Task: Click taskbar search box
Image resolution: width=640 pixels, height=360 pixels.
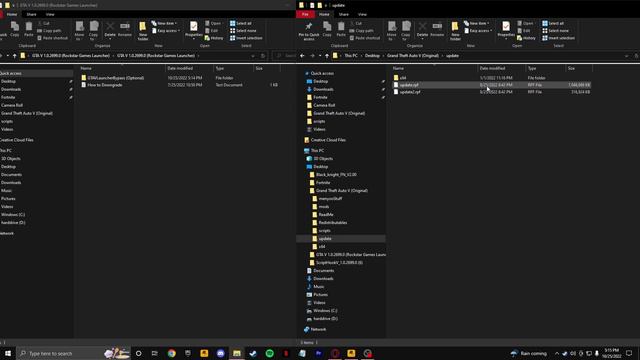Action: click(x=73, y=353)
